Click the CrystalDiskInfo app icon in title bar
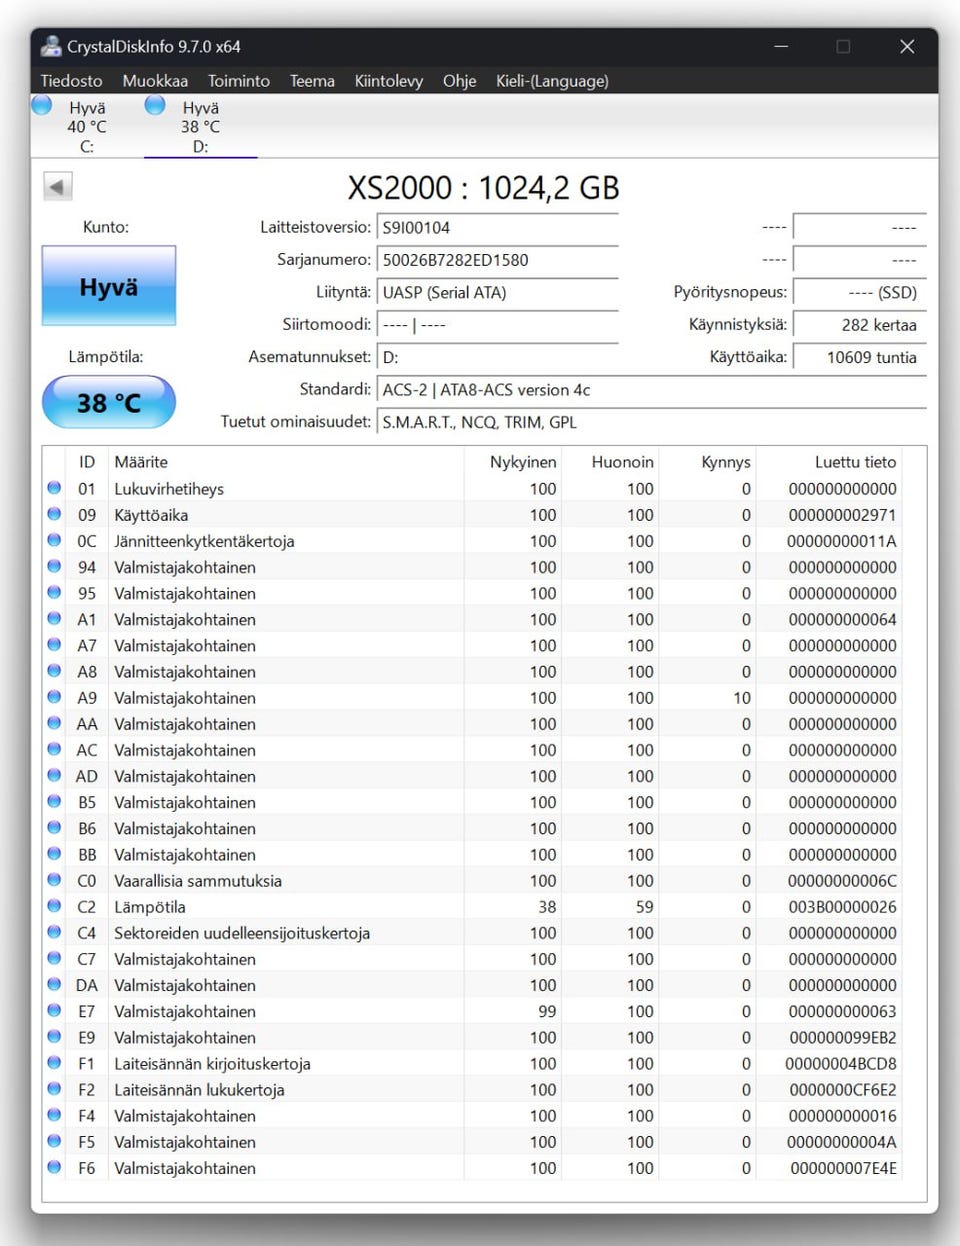Image resolution: width=960 pixels, height=1246 pixels. pyautogui.click(x=50, y=46)
